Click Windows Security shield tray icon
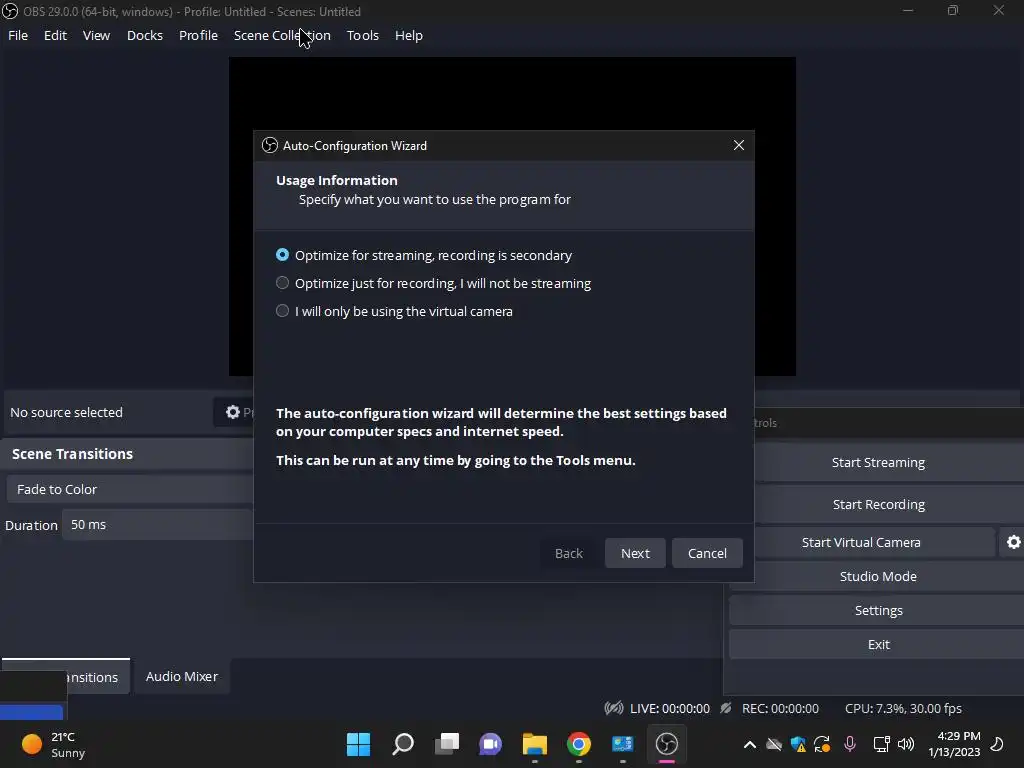1024x768 pixels. [797, 744]
